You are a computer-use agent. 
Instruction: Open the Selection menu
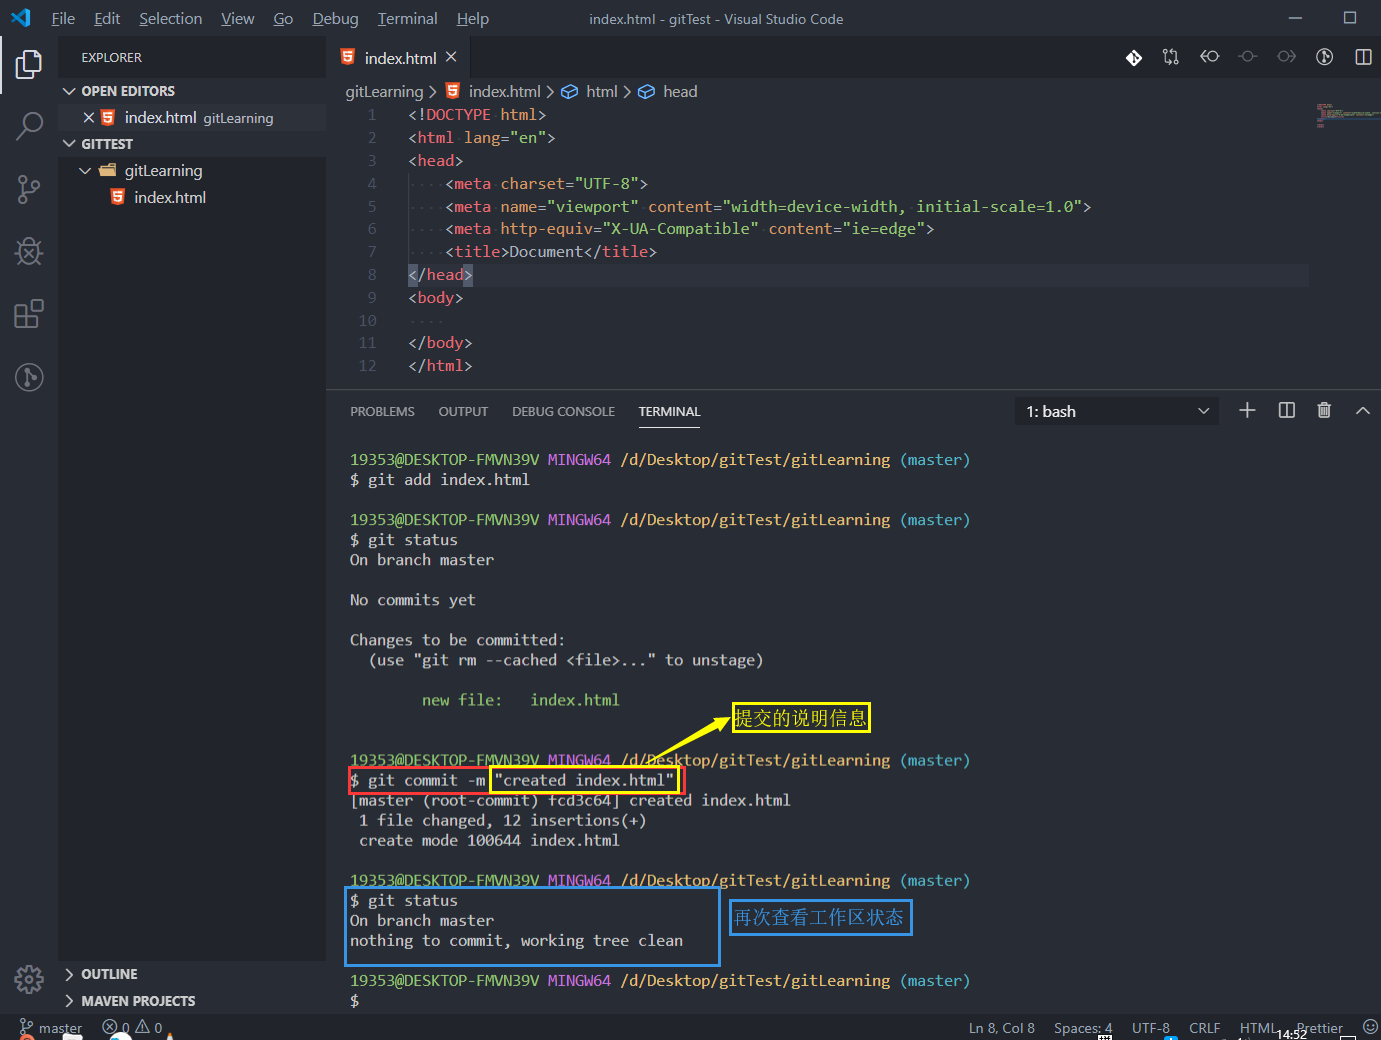(x=170, y=18)
